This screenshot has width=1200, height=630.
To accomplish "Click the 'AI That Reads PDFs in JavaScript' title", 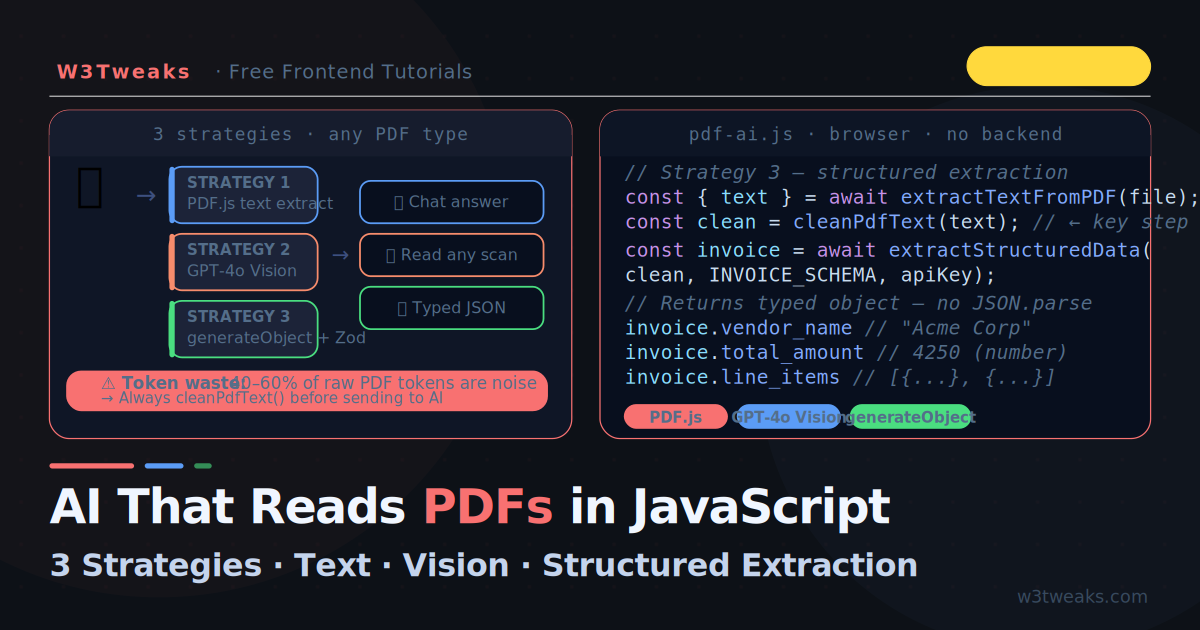I will click(470, 506).
